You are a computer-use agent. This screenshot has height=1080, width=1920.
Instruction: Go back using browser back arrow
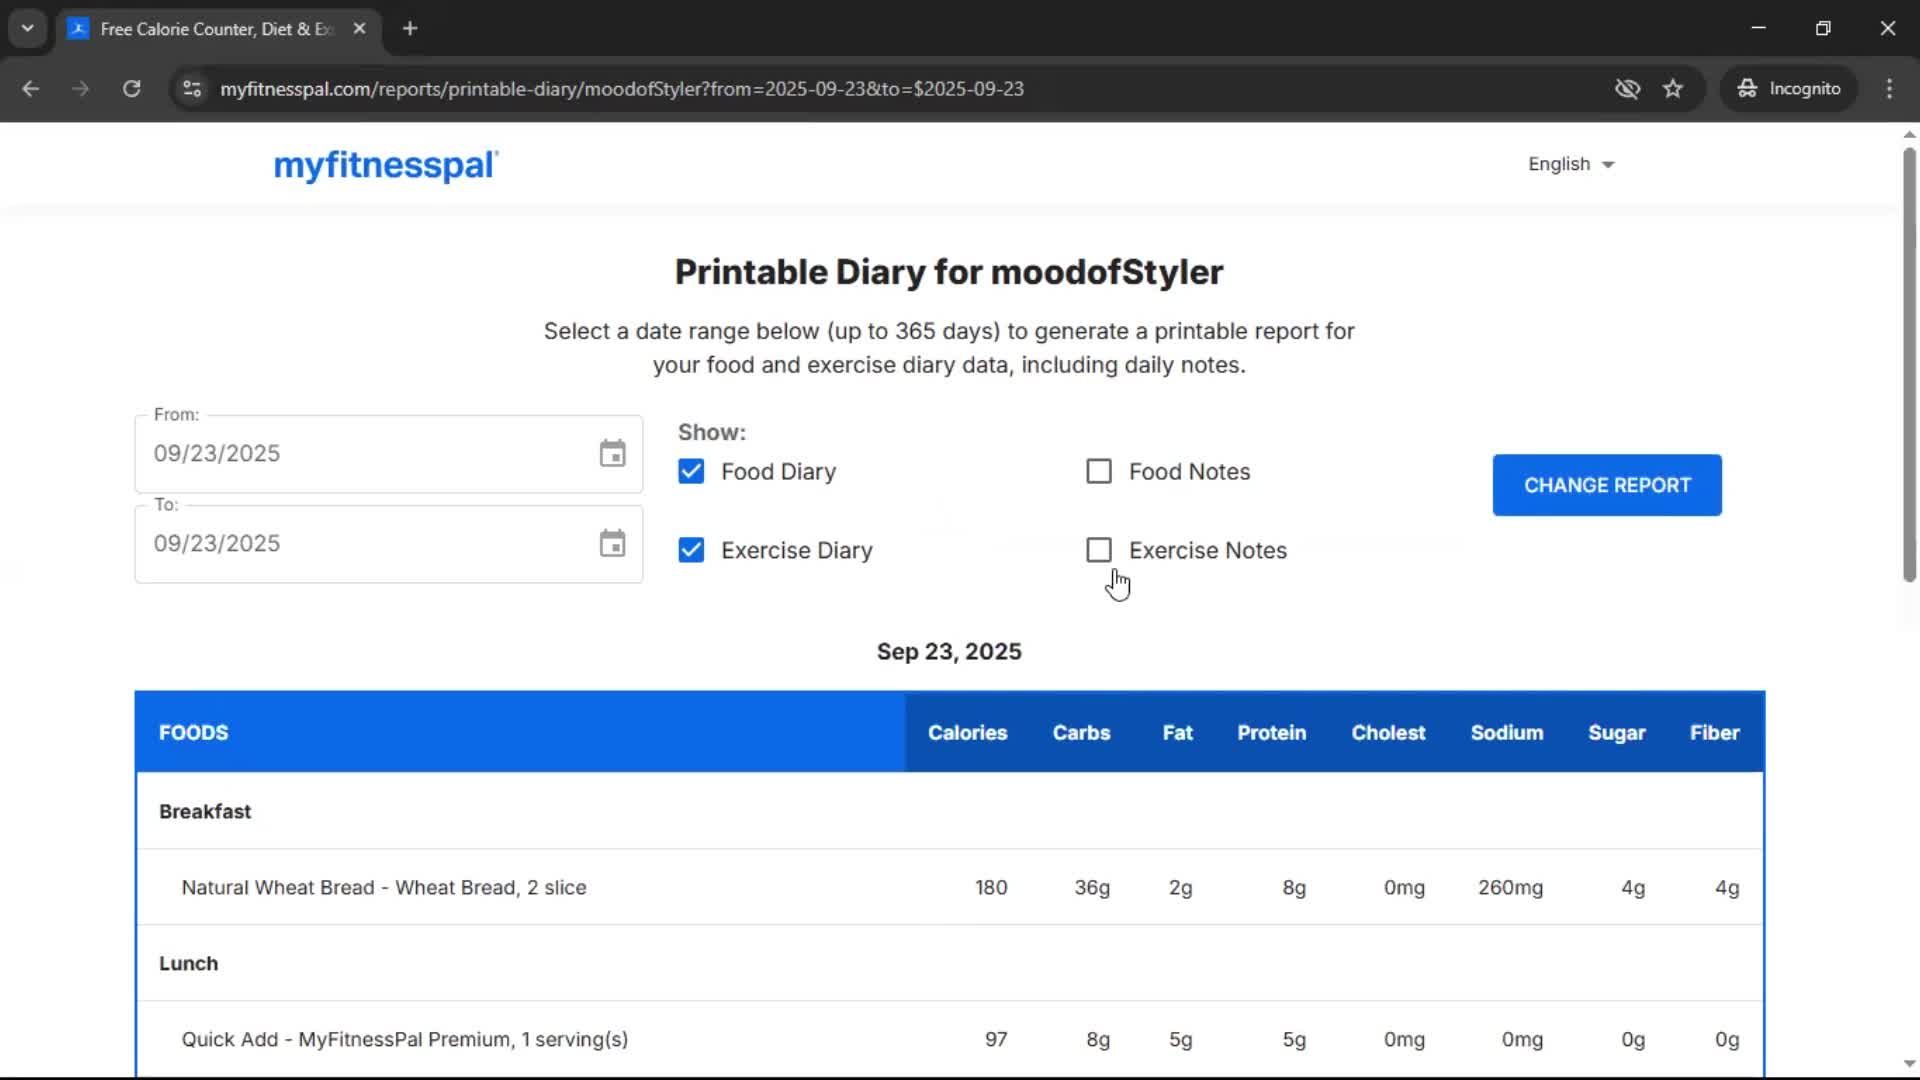pos(31,88)
